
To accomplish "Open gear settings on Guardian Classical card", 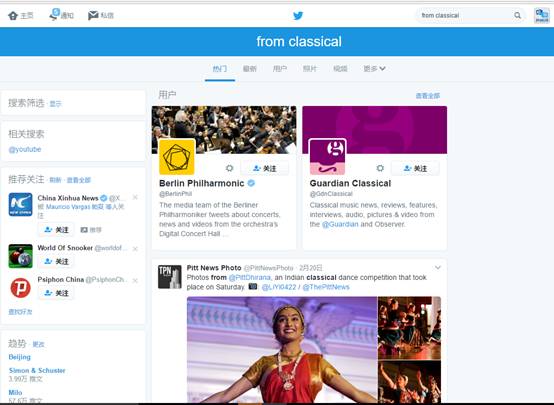I will [x=380, y=168].
